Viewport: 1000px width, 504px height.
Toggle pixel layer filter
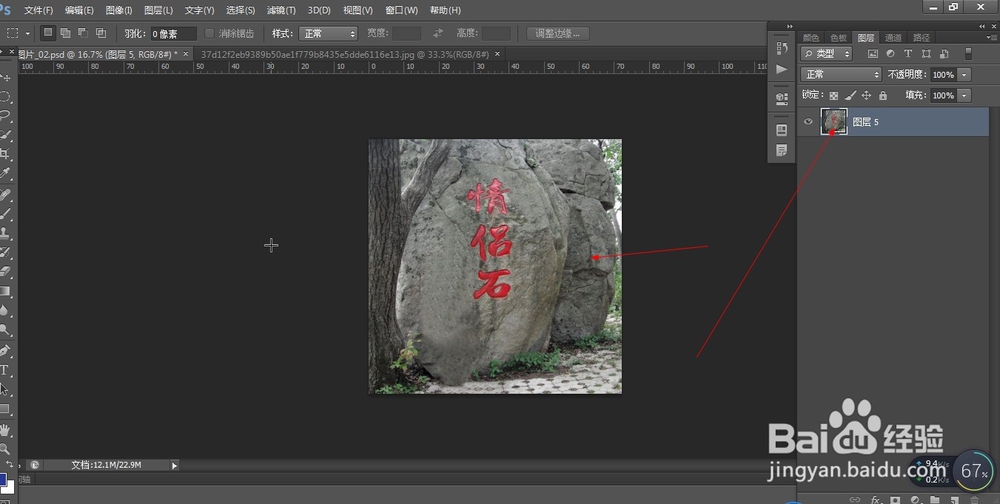873,54
